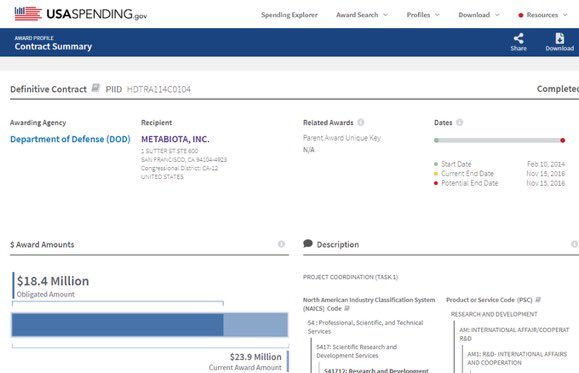This screenshot has width=579, height=373.
Task: Click the red Potential End Date marker
Action: [562, 140]
